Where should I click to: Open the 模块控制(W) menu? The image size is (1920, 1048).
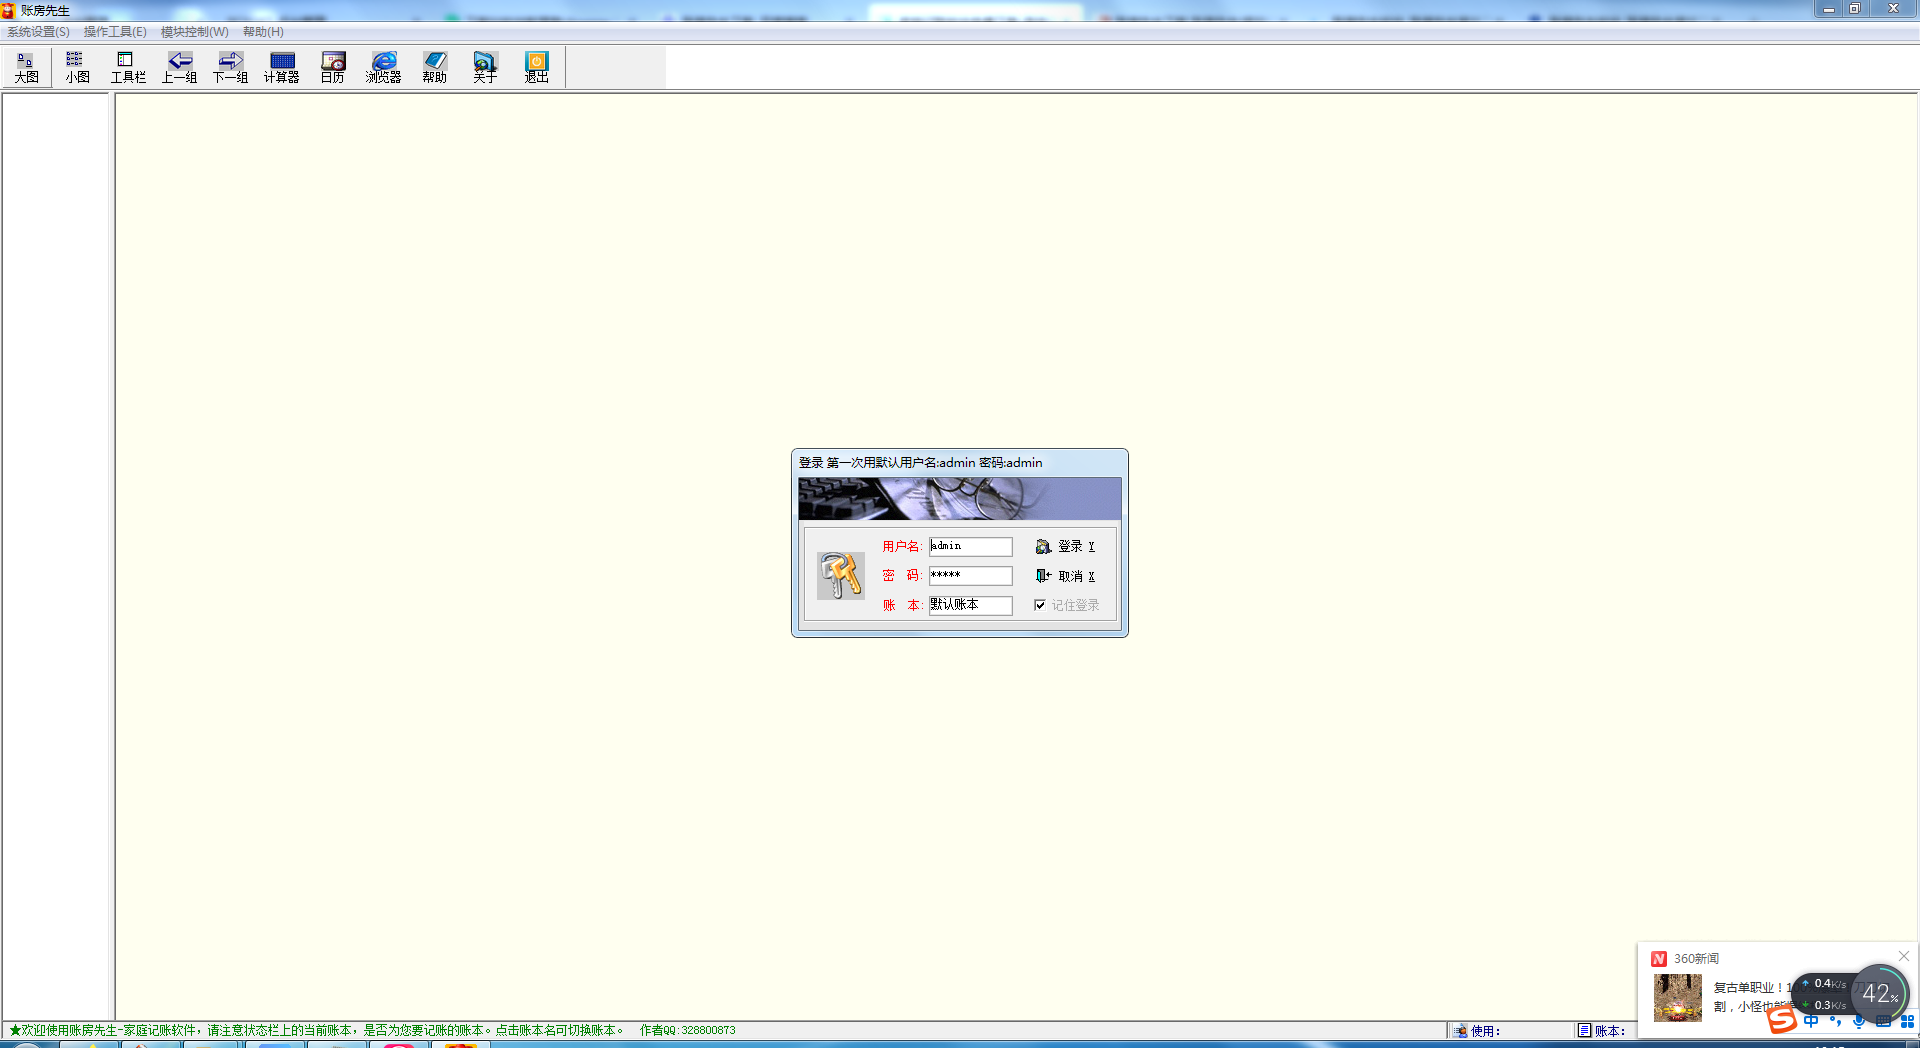click(195, 32)
